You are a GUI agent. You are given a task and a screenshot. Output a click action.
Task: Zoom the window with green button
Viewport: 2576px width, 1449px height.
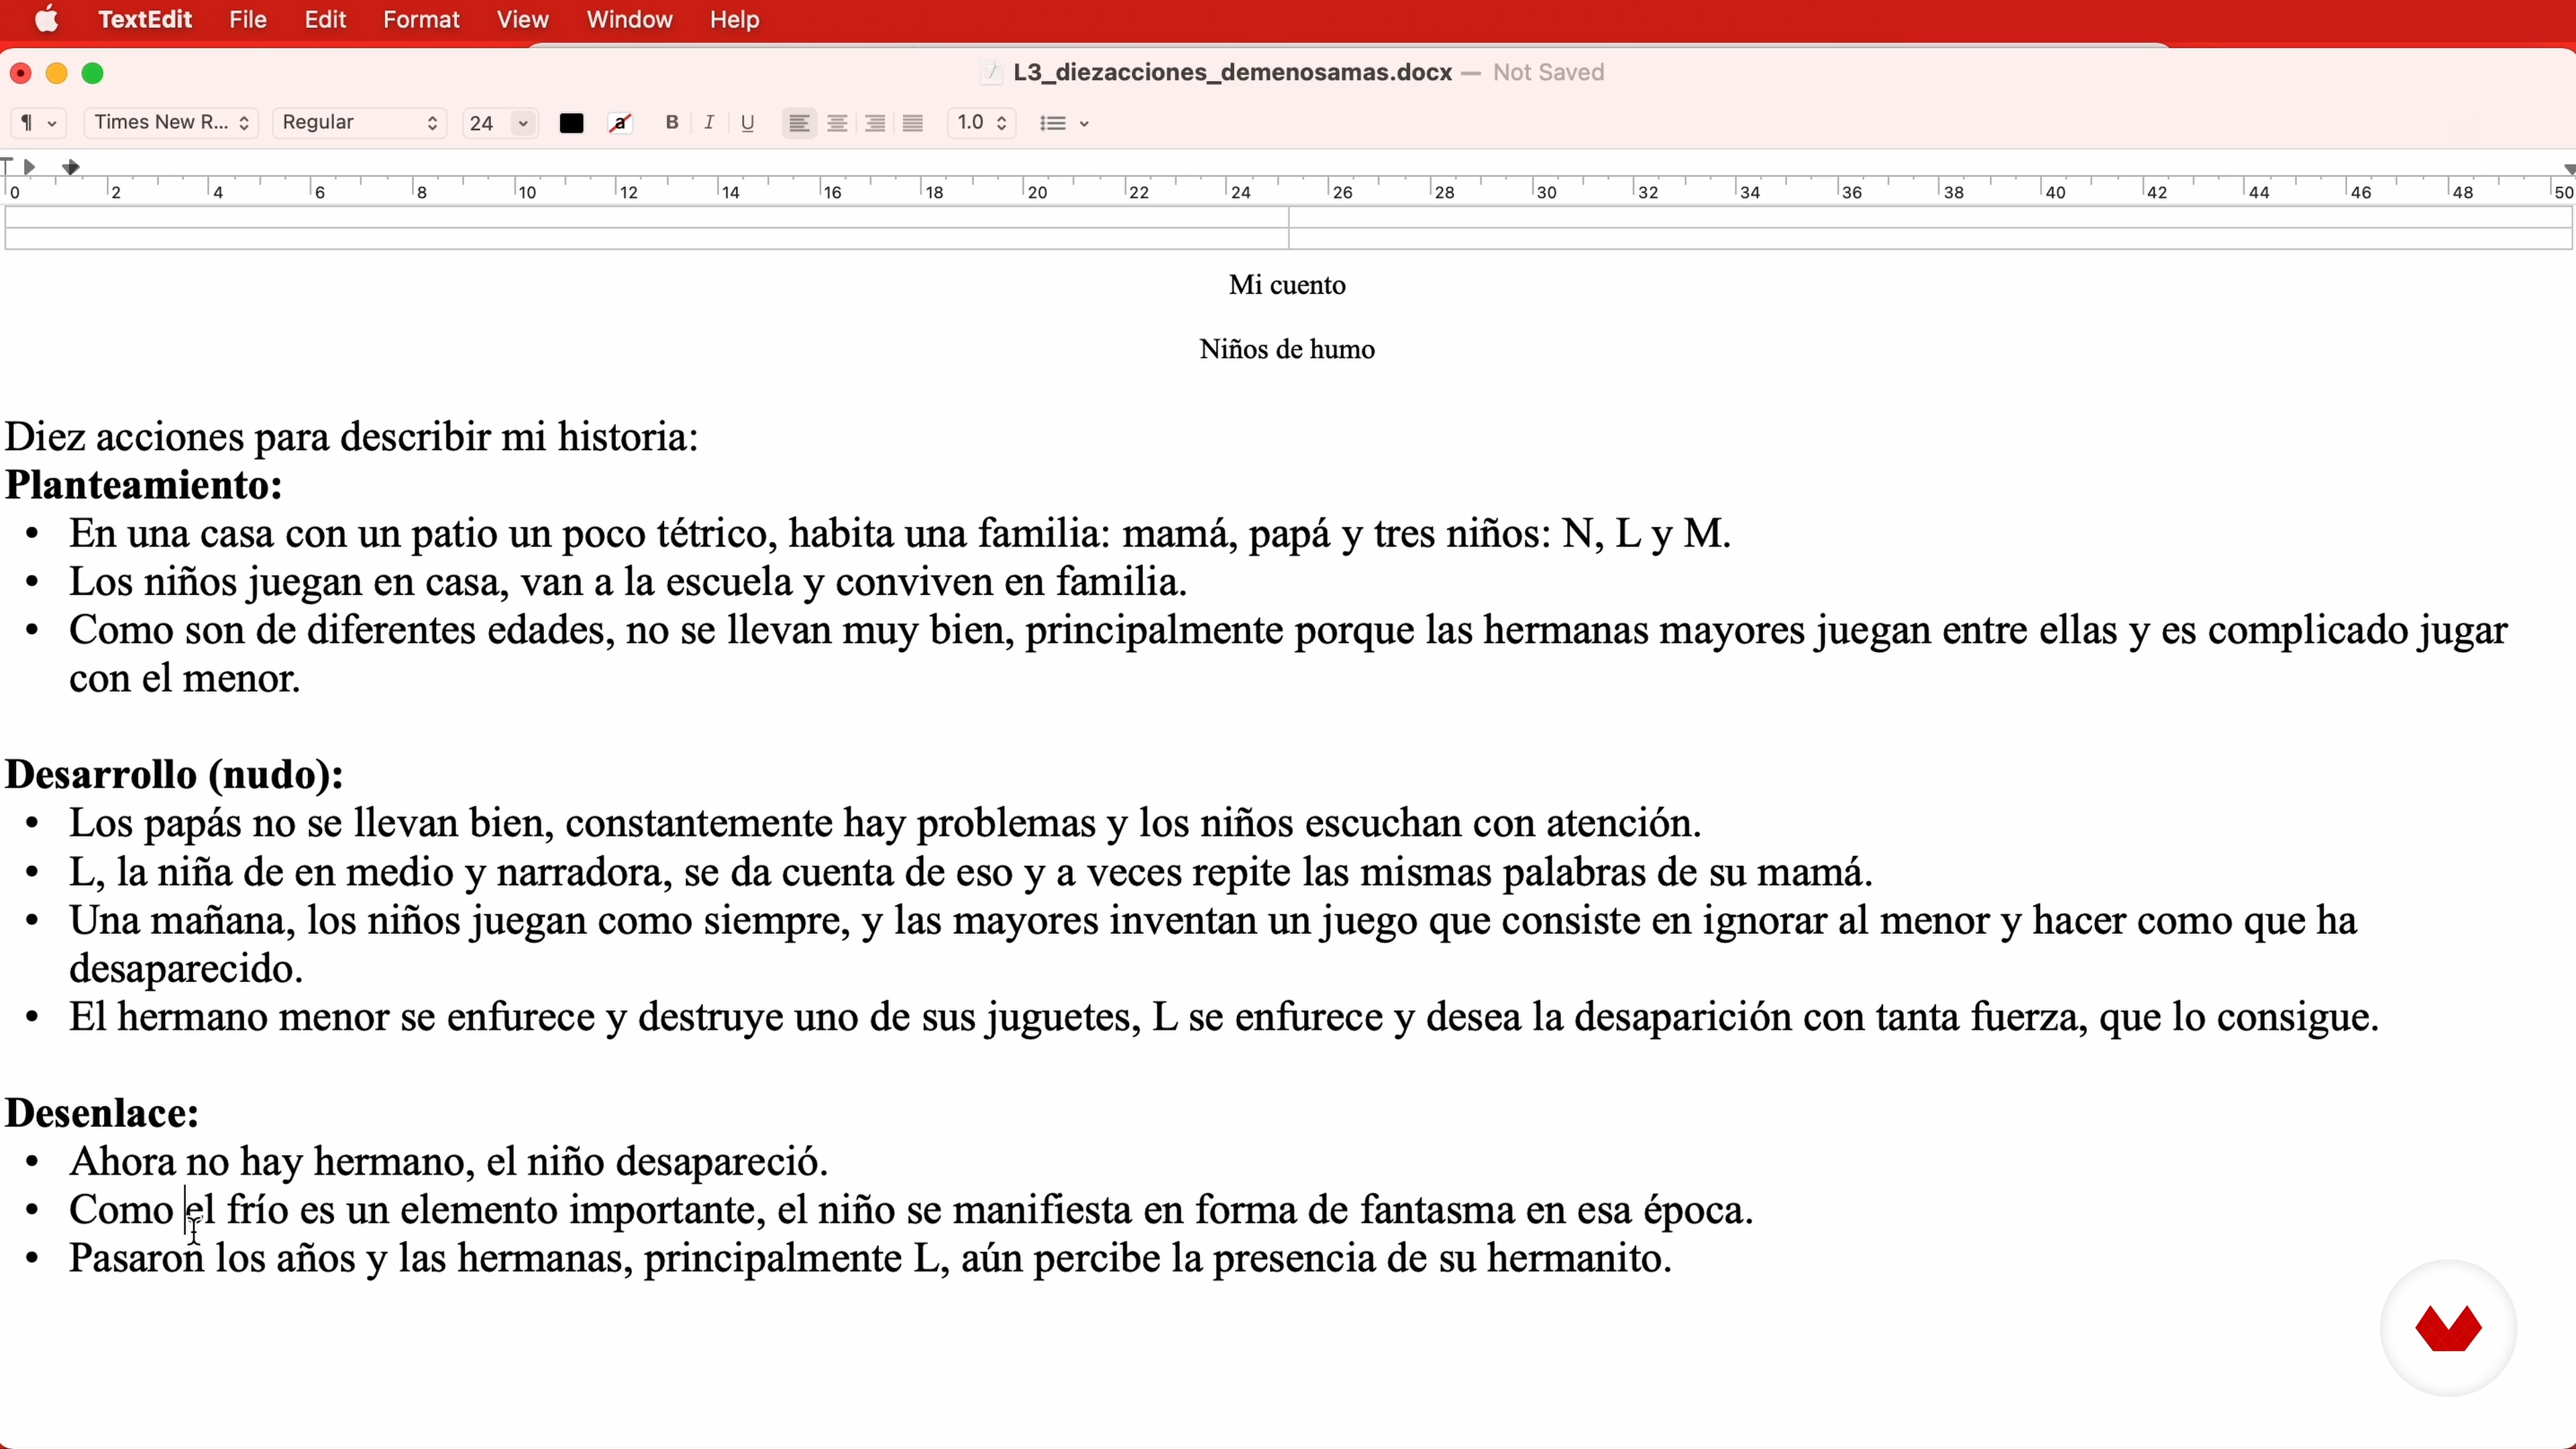tap(92, 73)
